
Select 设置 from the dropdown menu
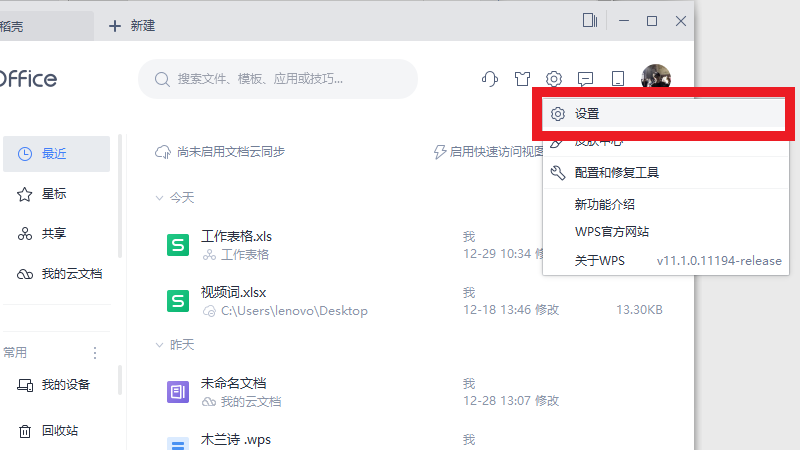pyautogui.click(x=587, y=114)
